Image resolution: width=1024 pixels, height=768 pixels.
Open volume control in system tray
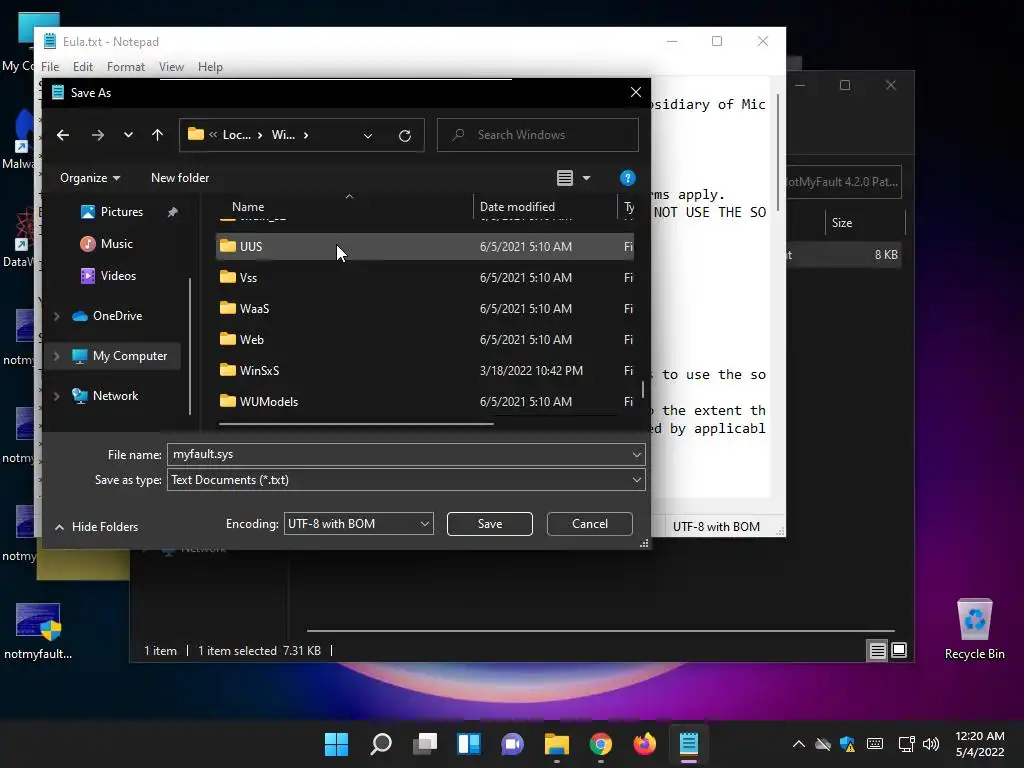pos(931,744)
